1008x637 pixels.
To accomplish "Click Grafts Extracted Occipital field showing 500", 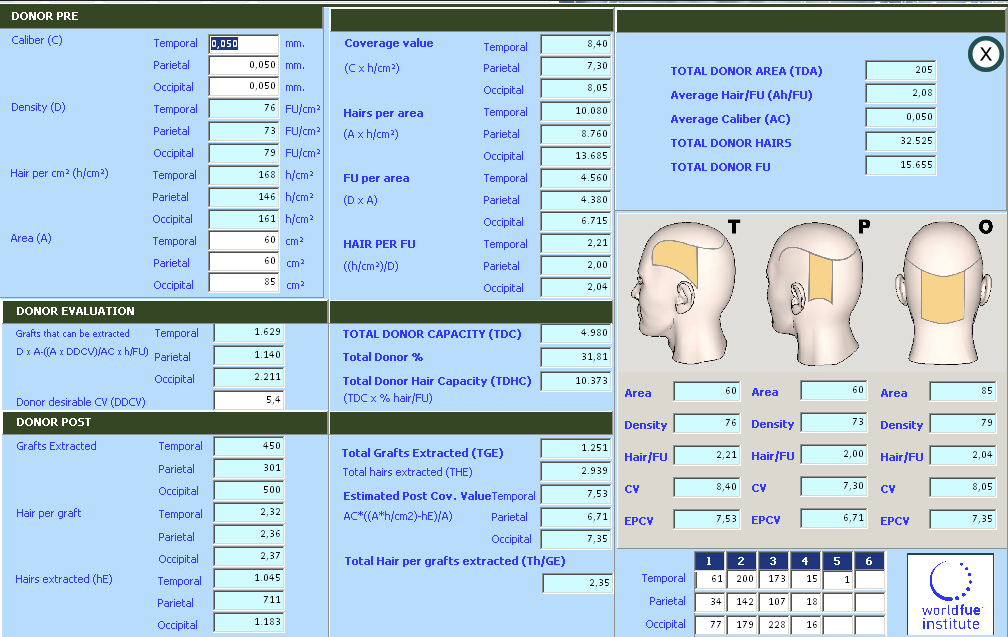I will (x=248, y=491).
